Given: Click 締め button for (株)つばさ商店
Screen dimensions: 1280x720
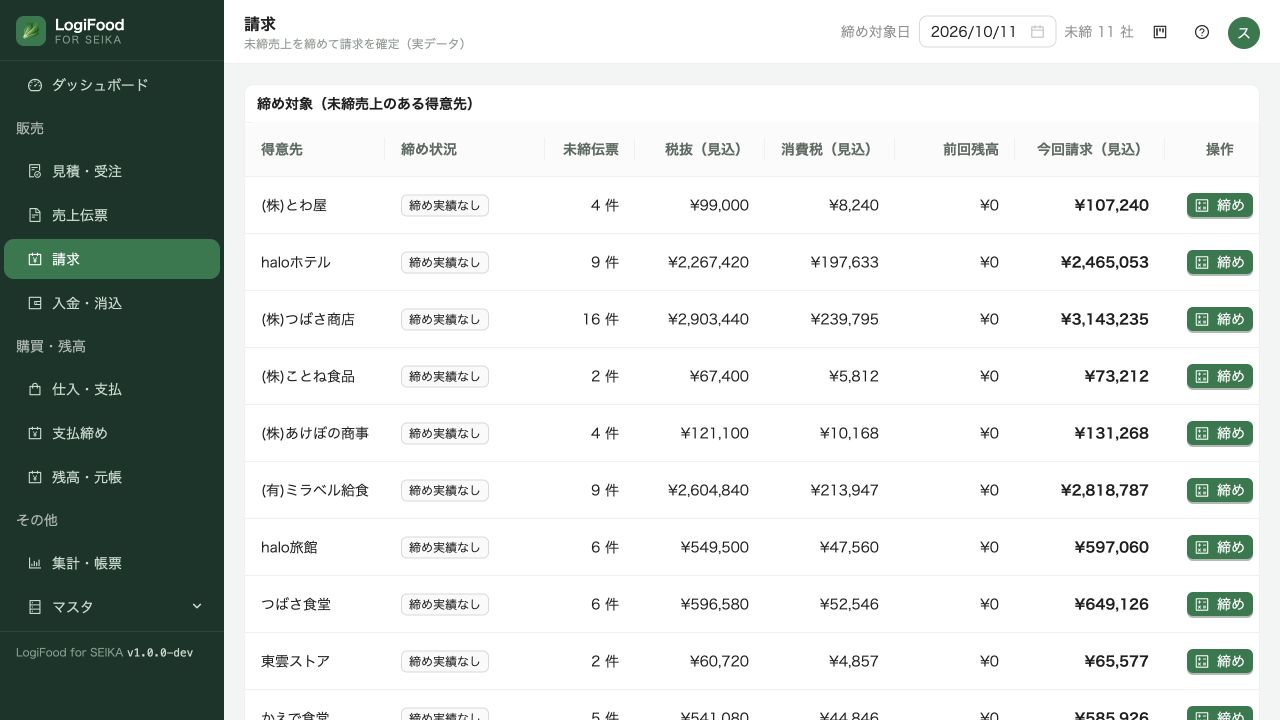Looking at the screenshot, I should [1220, 319].
